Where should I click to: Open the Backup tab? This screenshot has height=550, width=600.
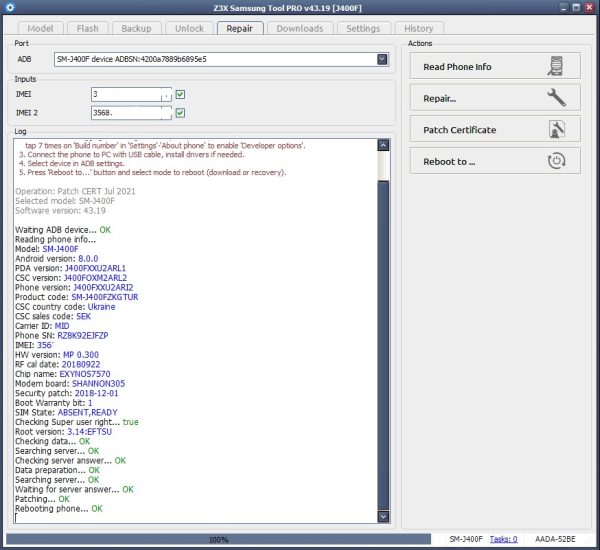click(x=136, y=28)
